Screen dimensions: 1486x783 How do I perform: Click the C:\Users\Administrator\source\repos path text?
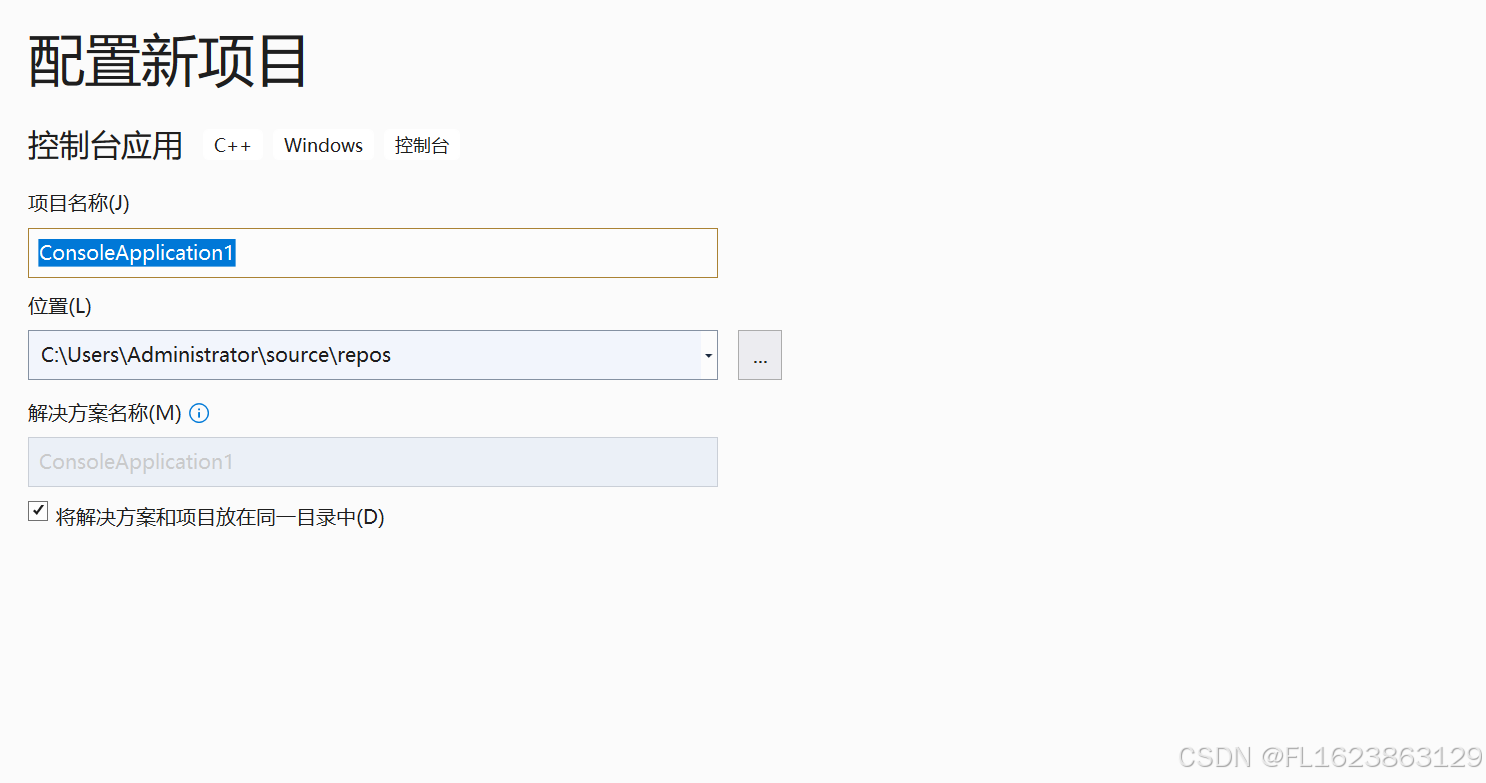216,355
